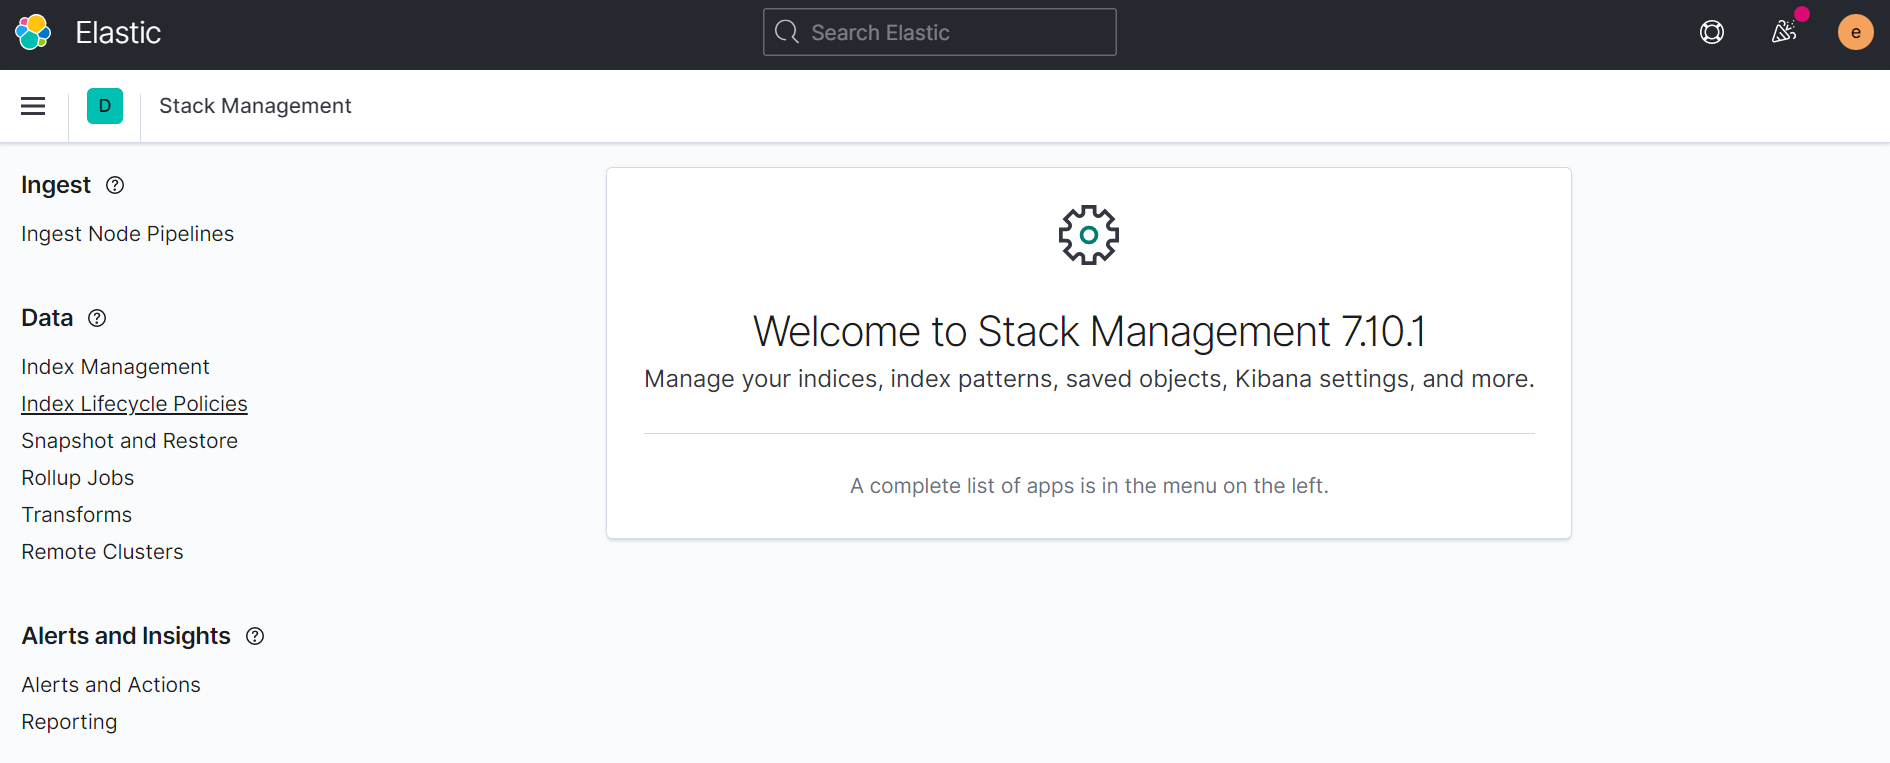Open Ingest Node Pipelines
Image resolution: width=1890 pixels, height=763 pixels.
click(127, 234)
